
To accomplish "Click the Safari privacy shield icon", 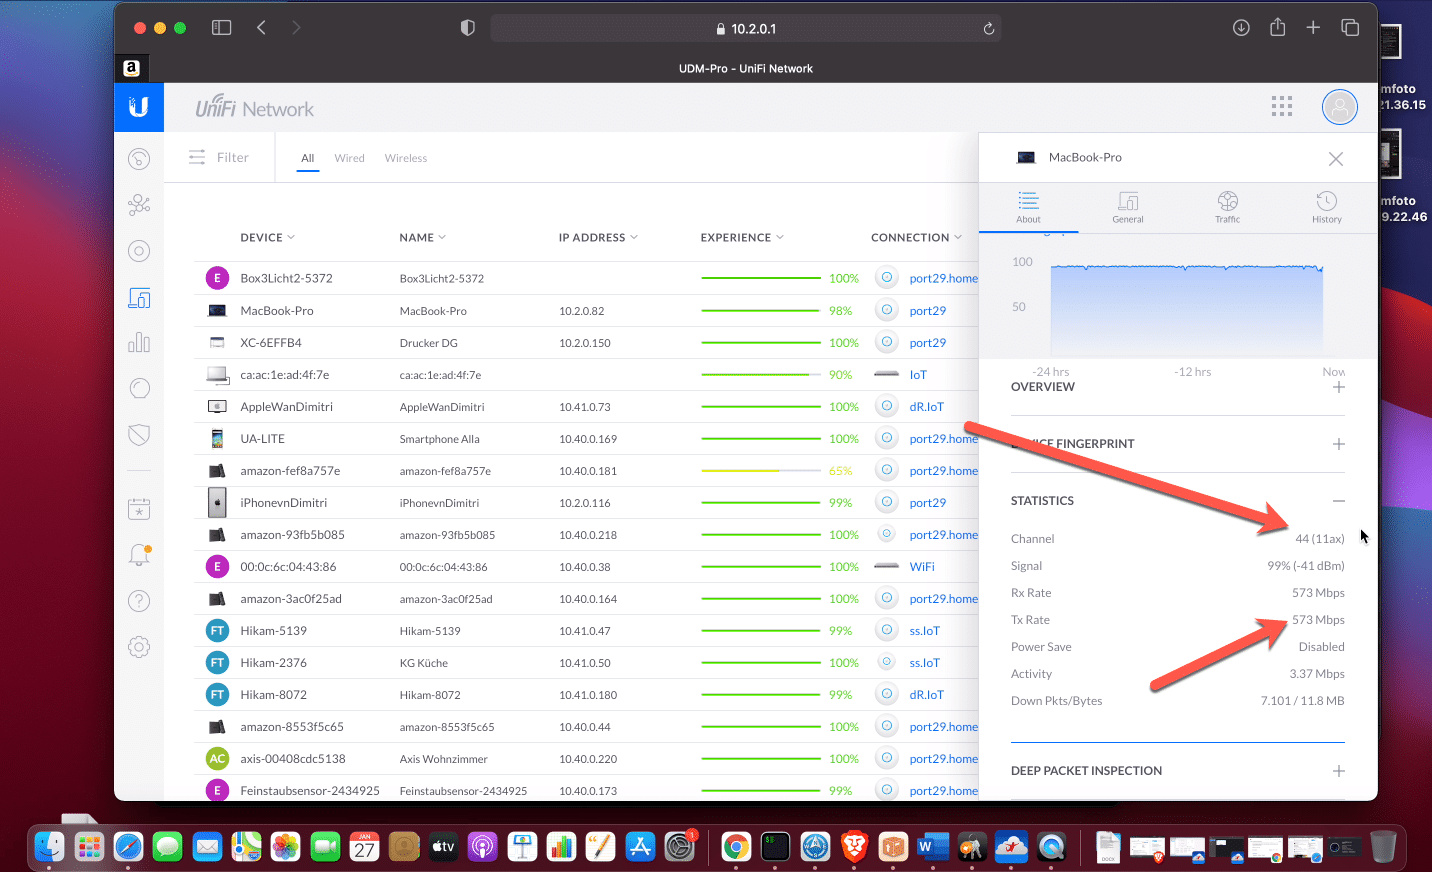I will click(x=467, y=28).
